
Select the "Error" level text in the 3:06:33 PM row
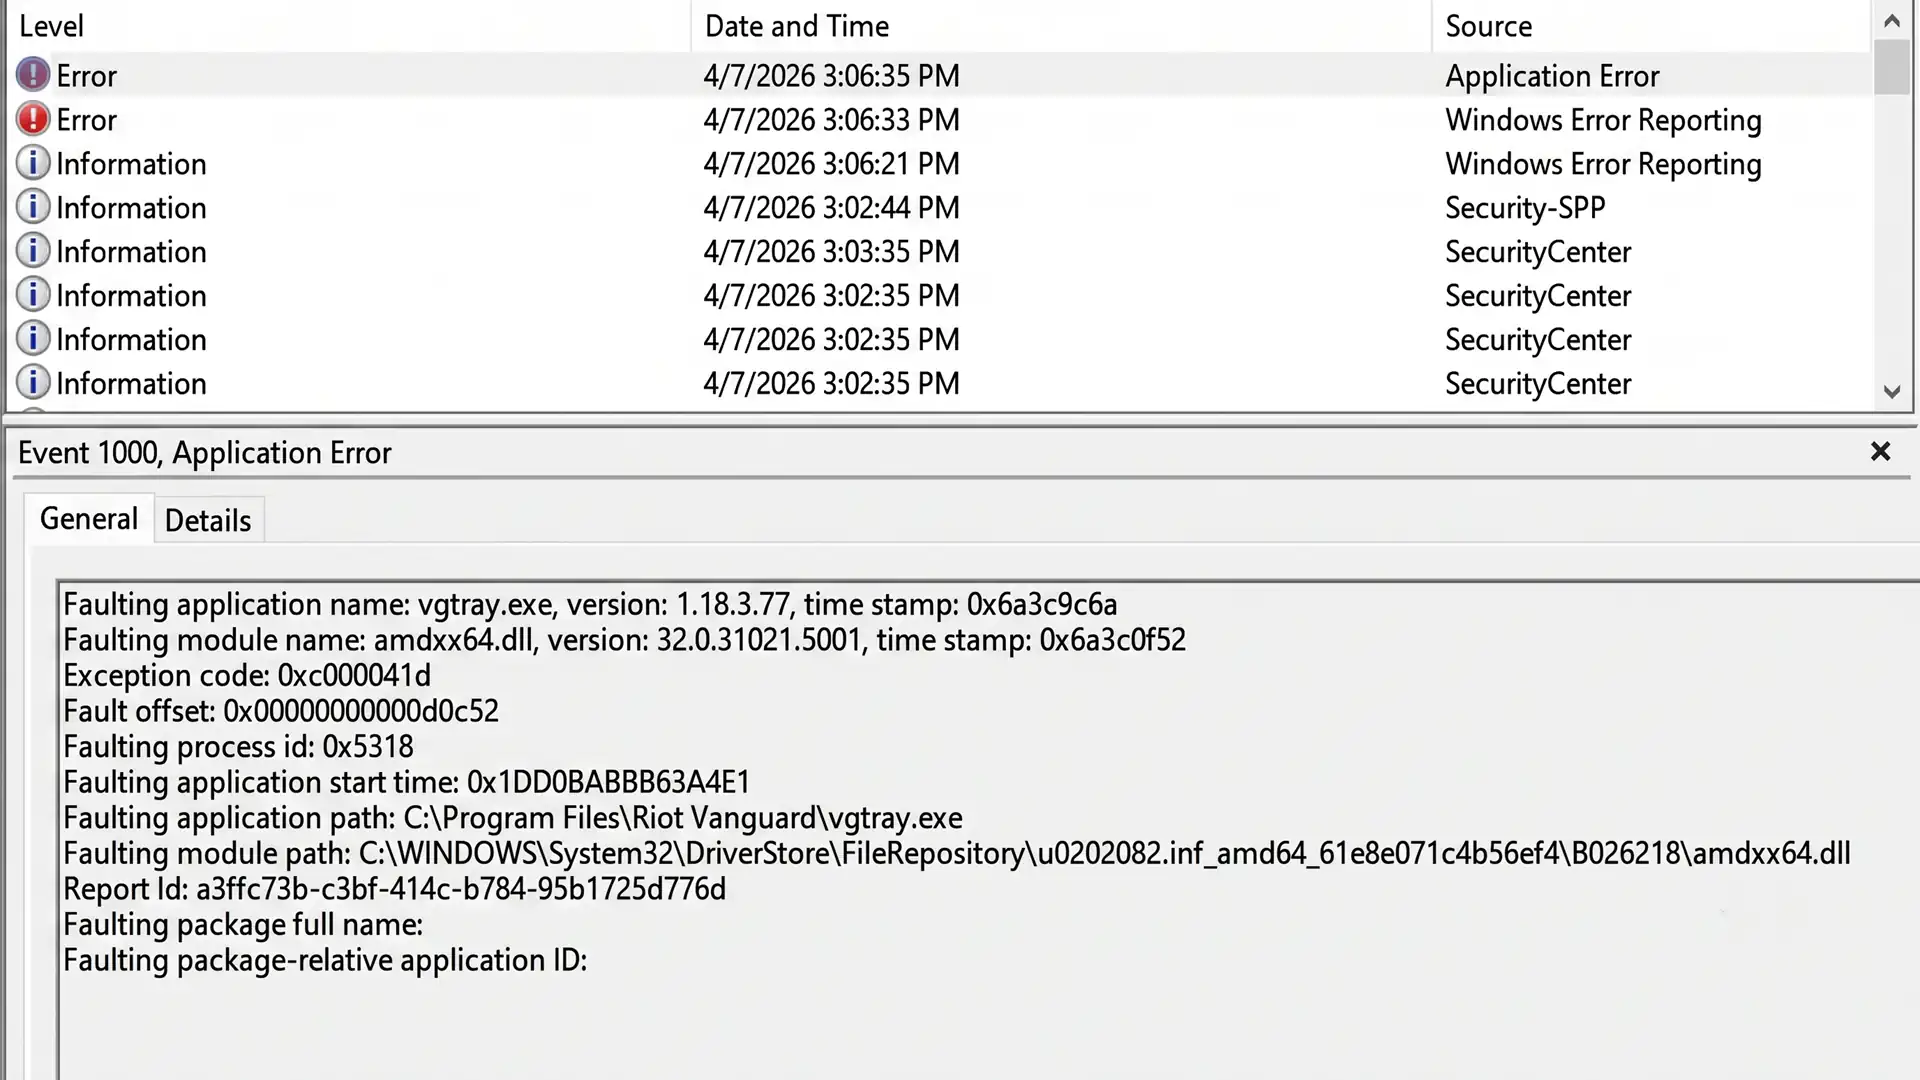pyautogui.click(x=87, y=120)
